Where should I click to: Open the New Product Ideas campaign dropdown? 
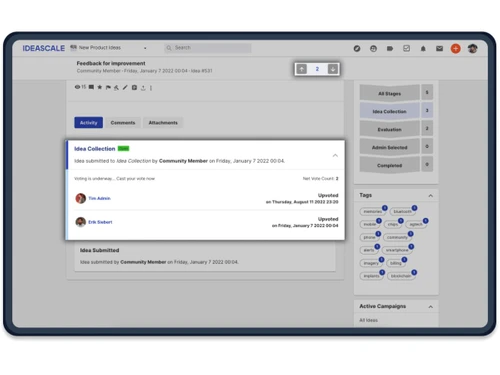pyautogui.click(x=108, y=48)
